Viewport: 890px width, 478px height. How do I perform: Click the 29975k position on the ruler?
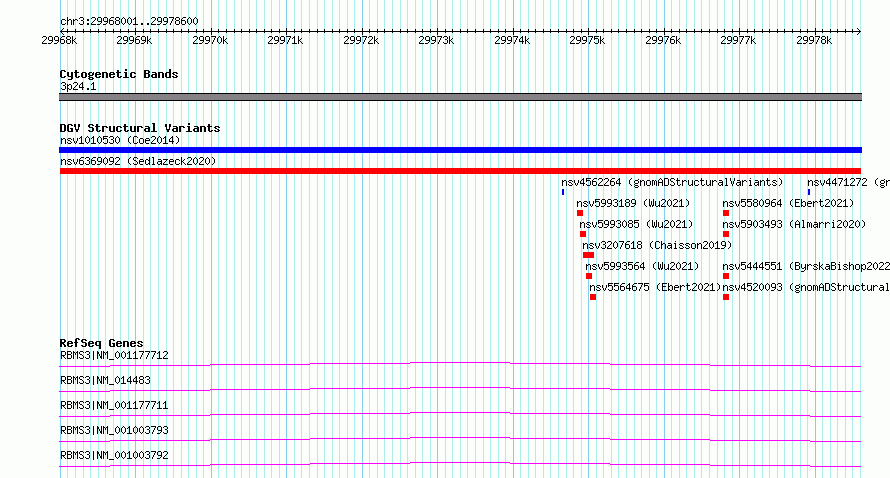coord(587,40)
